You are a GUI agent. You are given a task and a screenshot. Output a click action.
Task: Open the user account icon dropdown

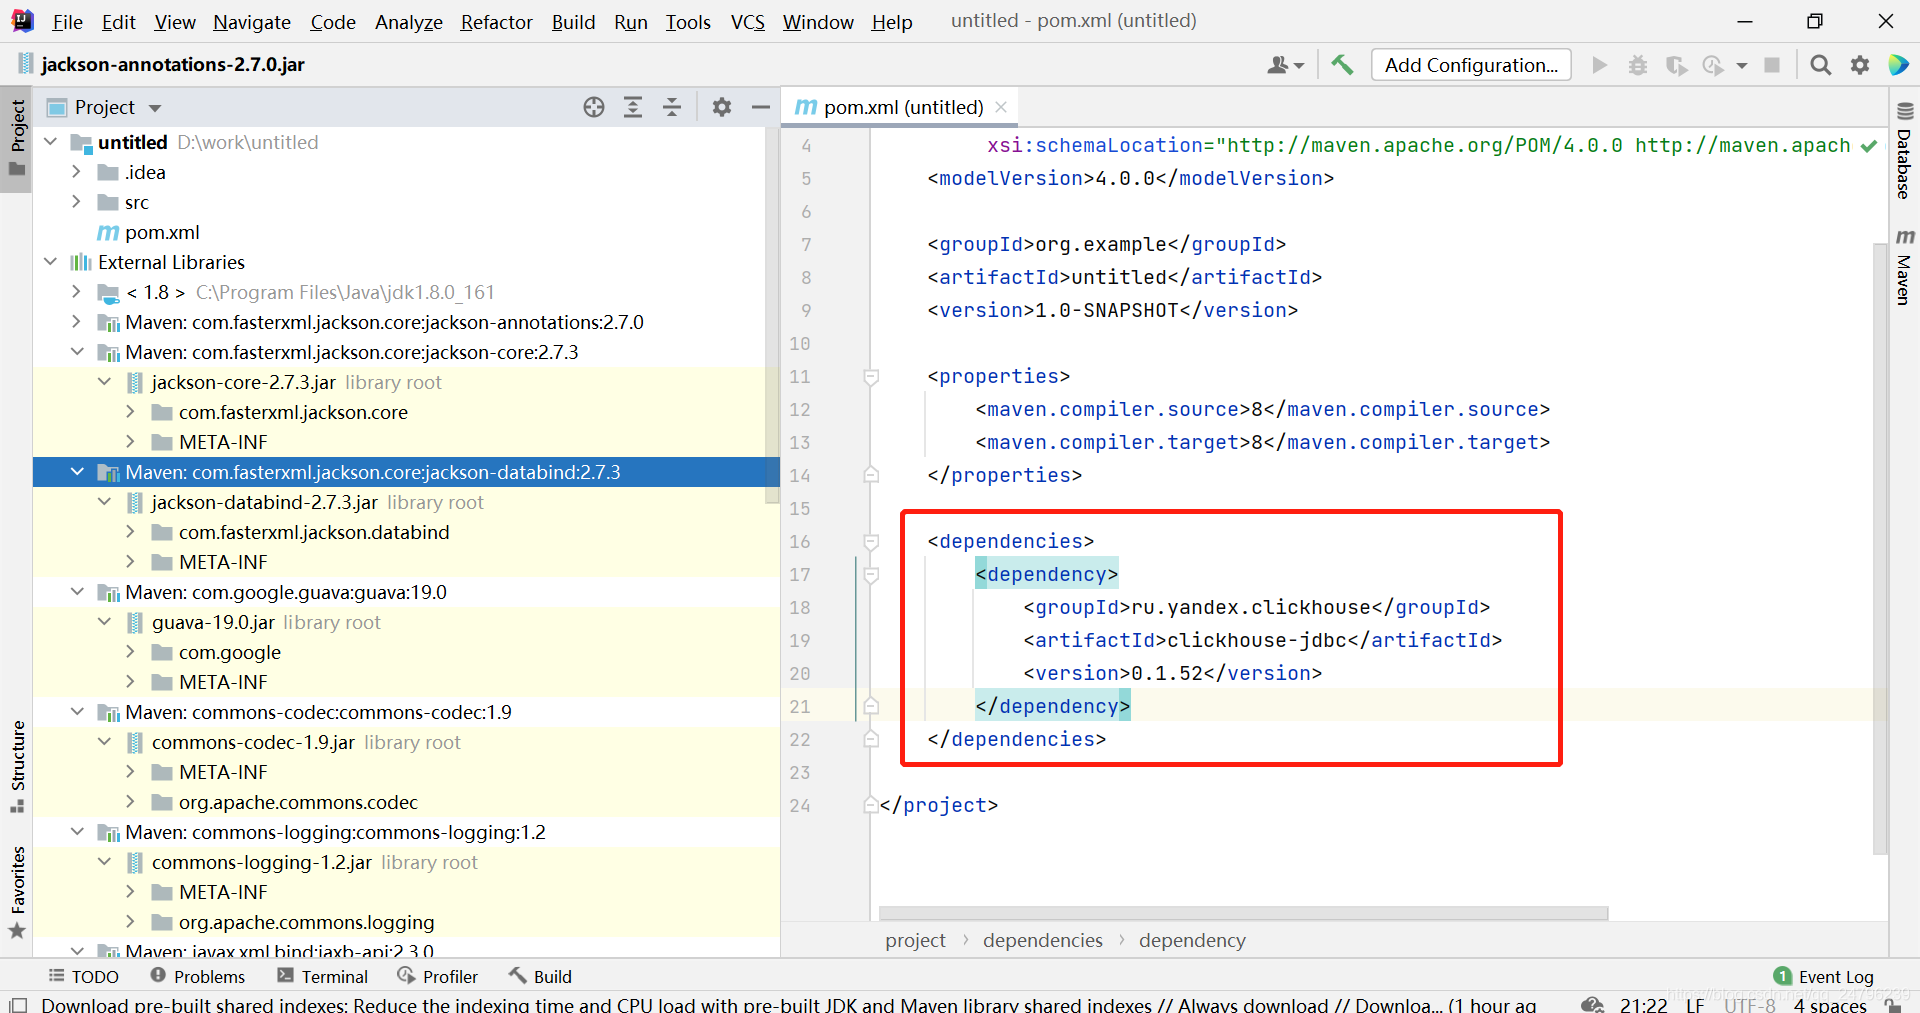click(1285, 65)
